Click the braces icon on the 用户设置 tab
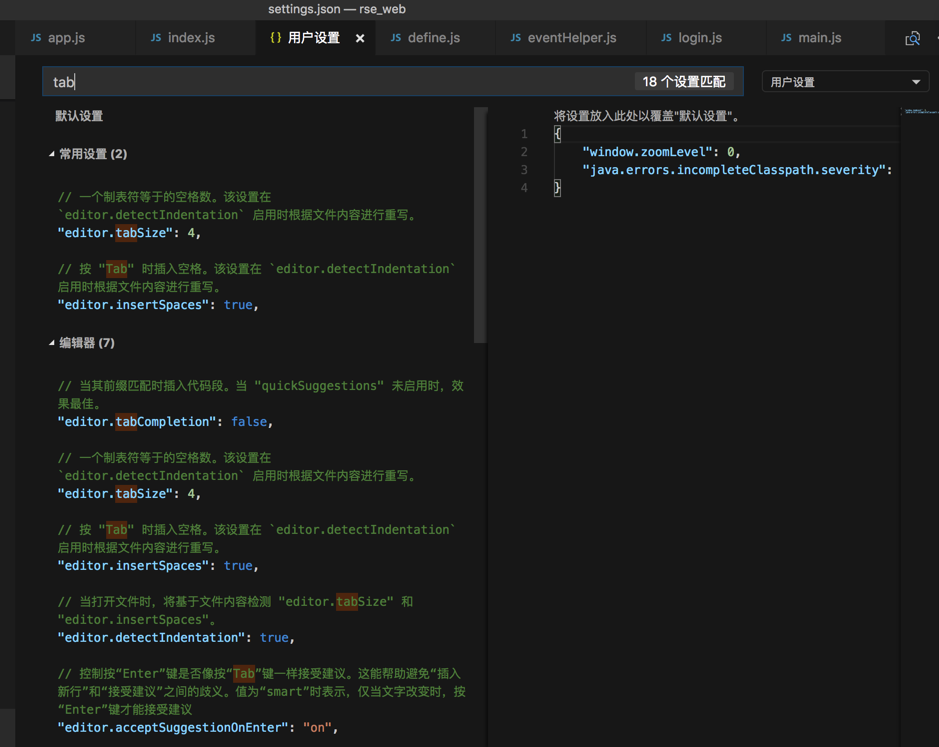The width and height of the screenshot is (939, 747). [x=275, y=38]
